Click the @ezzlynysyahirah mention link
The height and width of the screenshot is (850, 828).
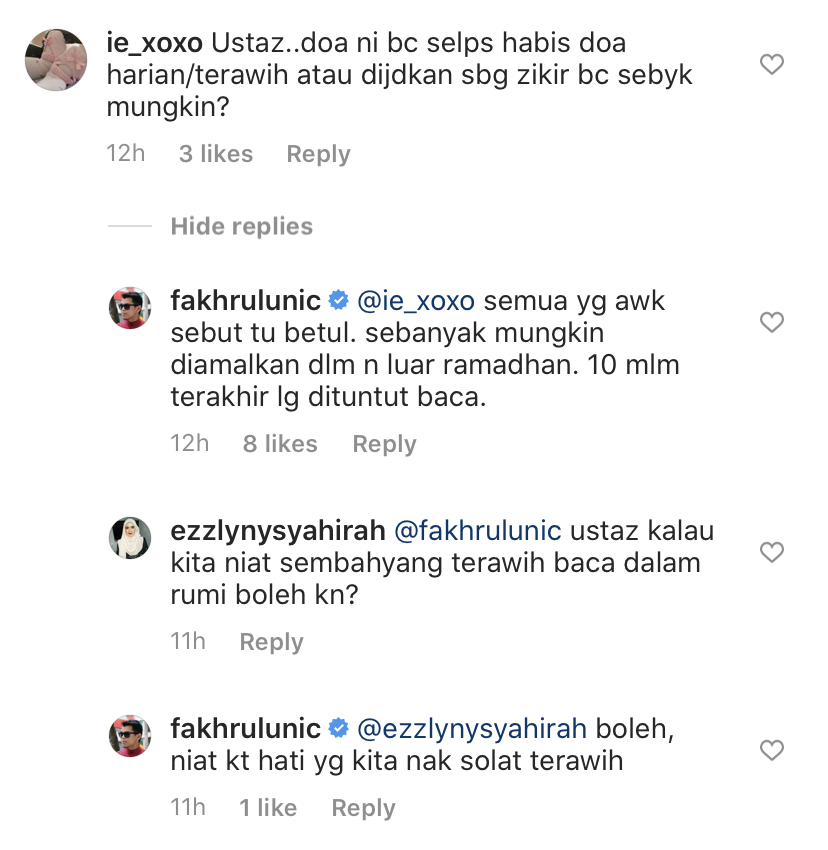click(475, 728)
